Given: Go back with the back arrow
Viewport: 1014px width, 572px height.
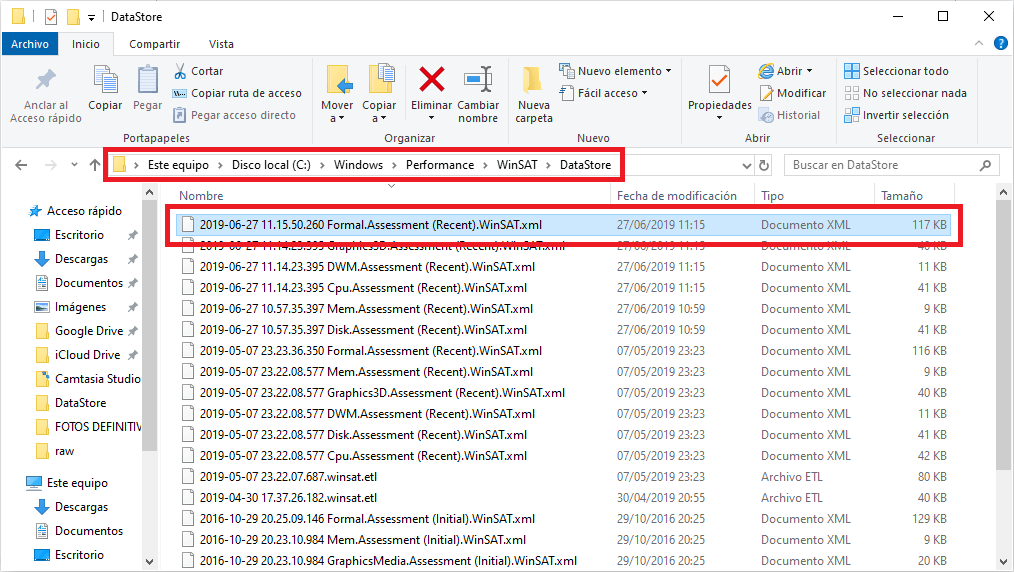Looking at the screenshot, I should 21,165.
